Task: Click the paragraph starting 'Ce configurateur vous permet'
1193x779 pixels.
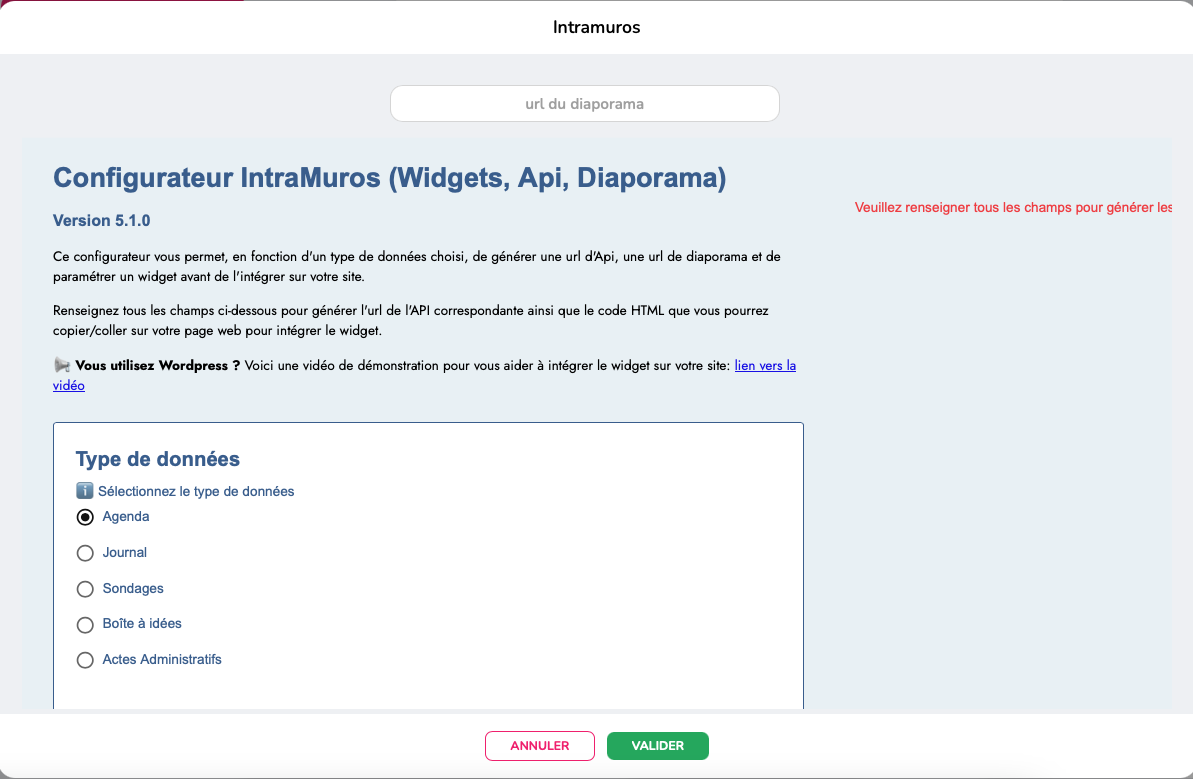Action: click(x=417, y=266)
